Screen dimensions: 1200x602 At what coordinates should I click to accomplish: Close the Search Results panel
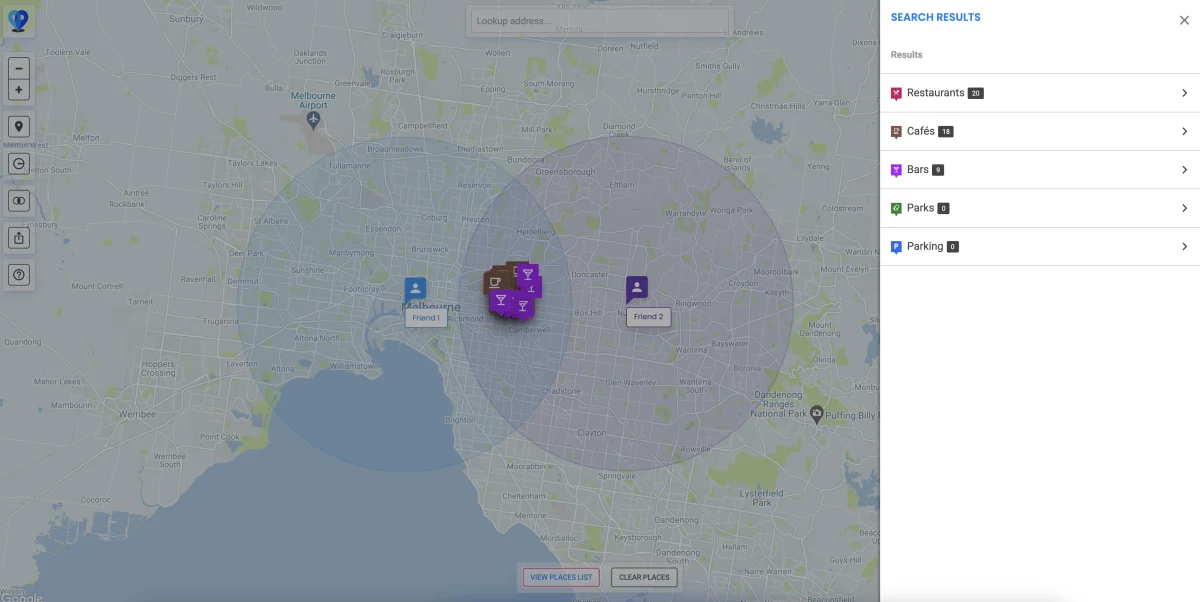(x=1184, y=20)
